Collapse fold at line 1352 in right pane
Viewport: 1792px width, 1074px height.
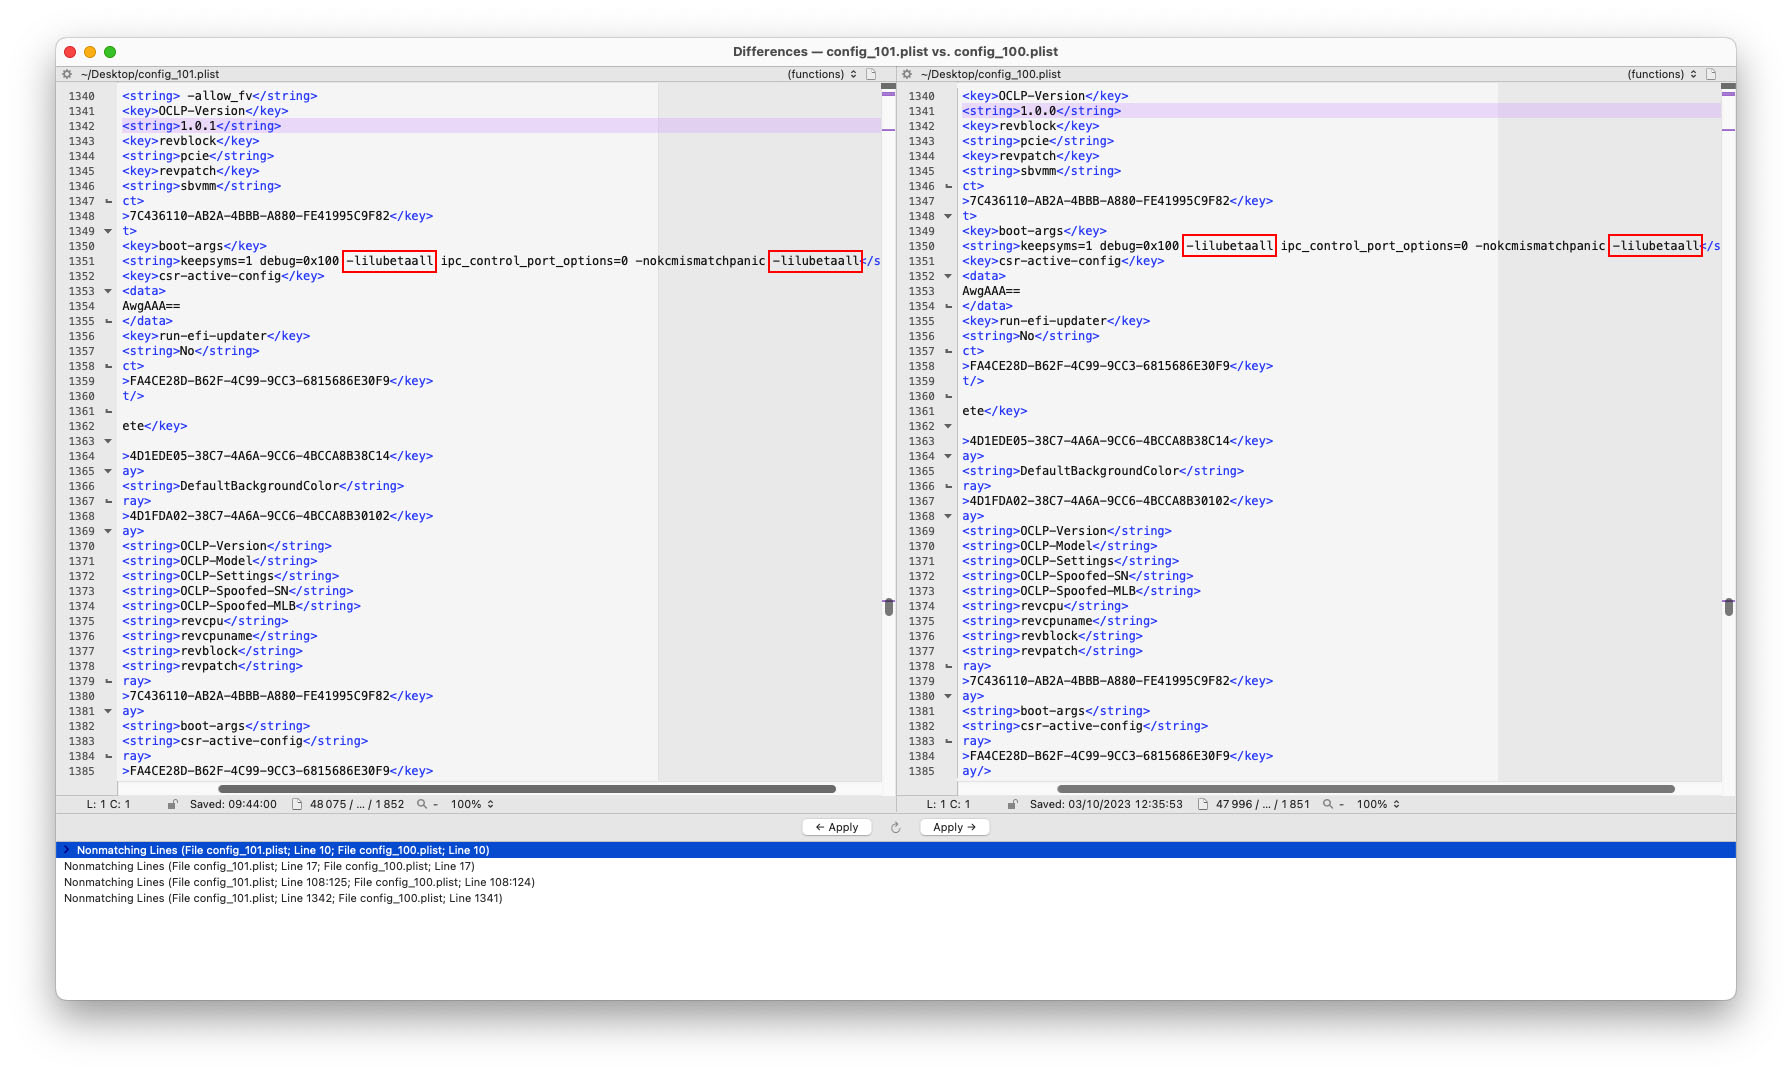pyautogui.click(x=948, y=276)
